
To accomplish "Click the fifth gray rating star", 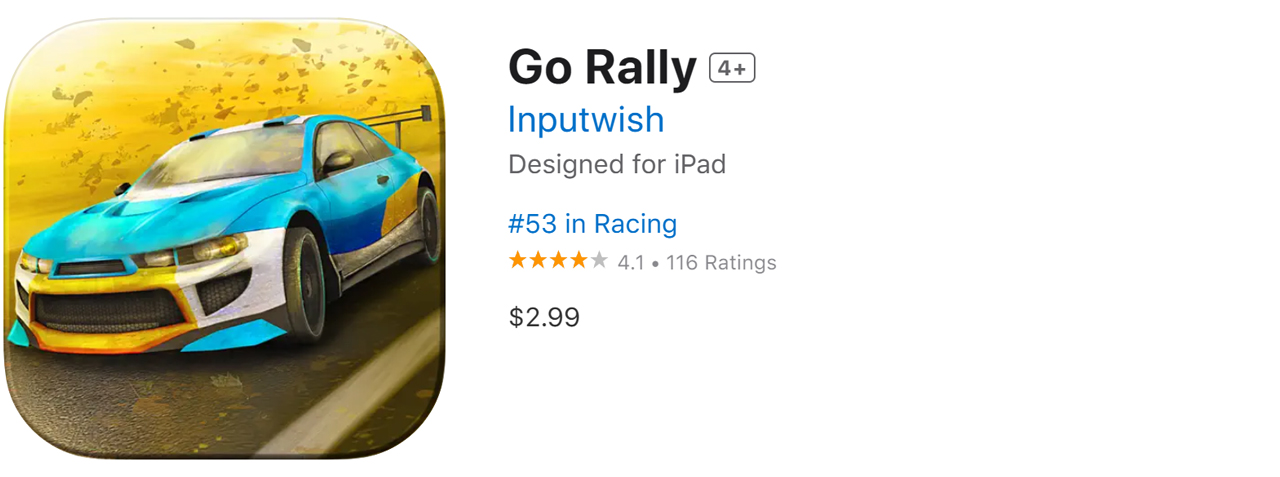I will coord(598,261).
